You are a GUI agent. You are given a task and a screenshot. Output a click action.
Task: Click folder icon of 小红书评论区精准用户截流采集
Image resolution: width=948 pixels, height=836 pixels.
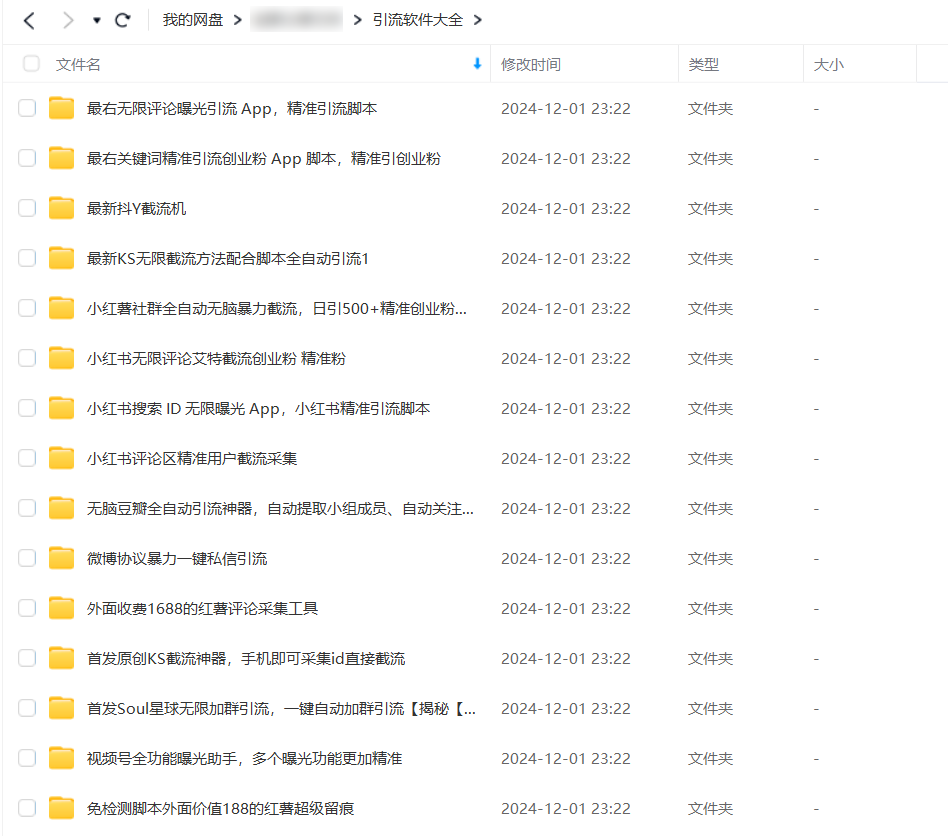pyautogui.click(x=61, y=458)
